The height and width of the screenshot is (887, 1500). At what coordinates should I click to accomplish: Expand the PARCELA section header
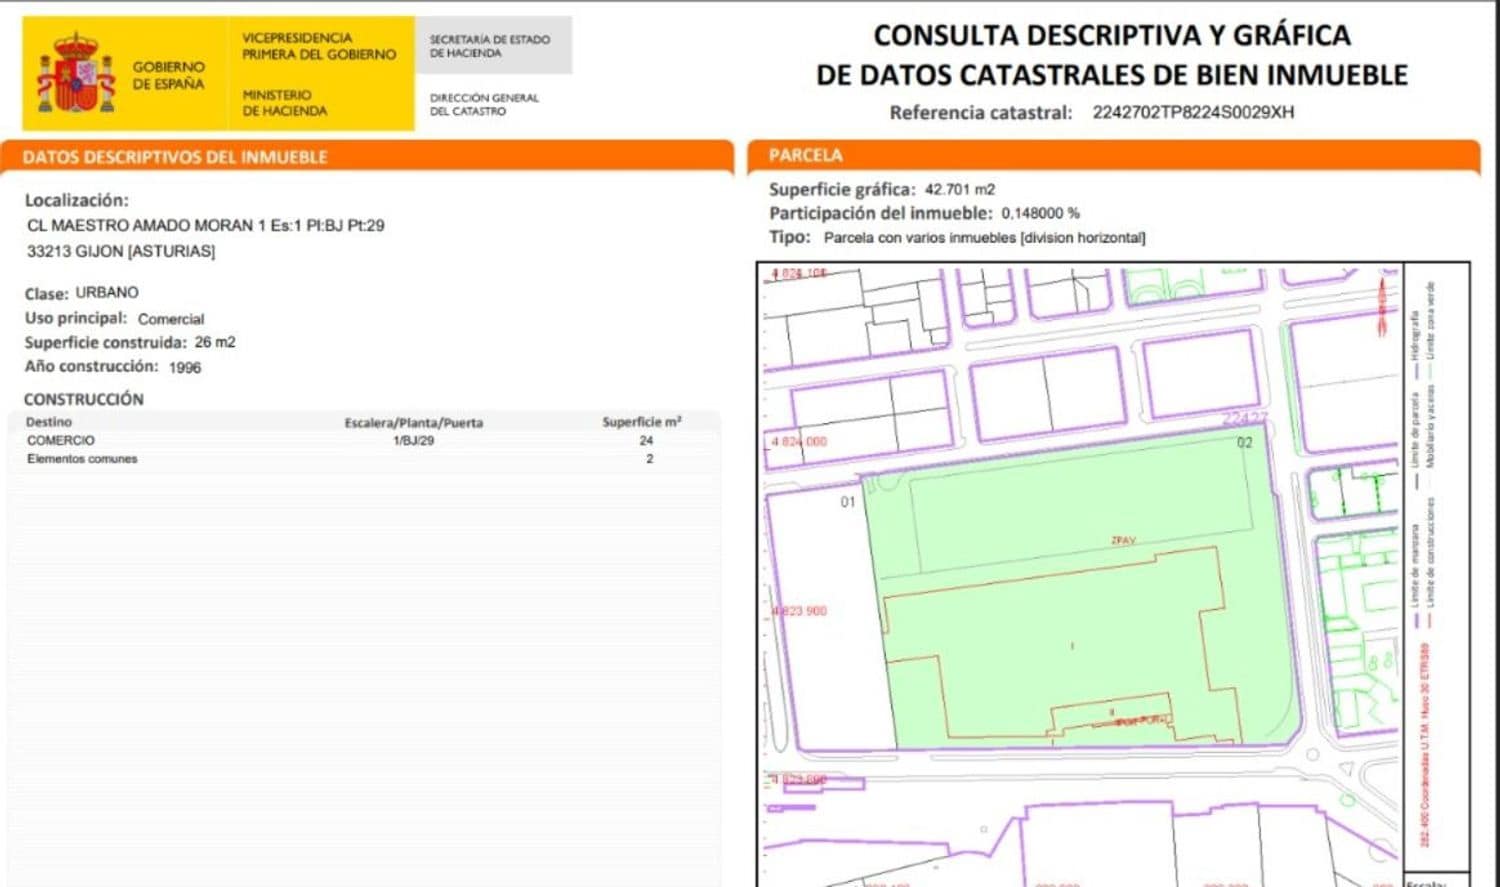point(805,155)
